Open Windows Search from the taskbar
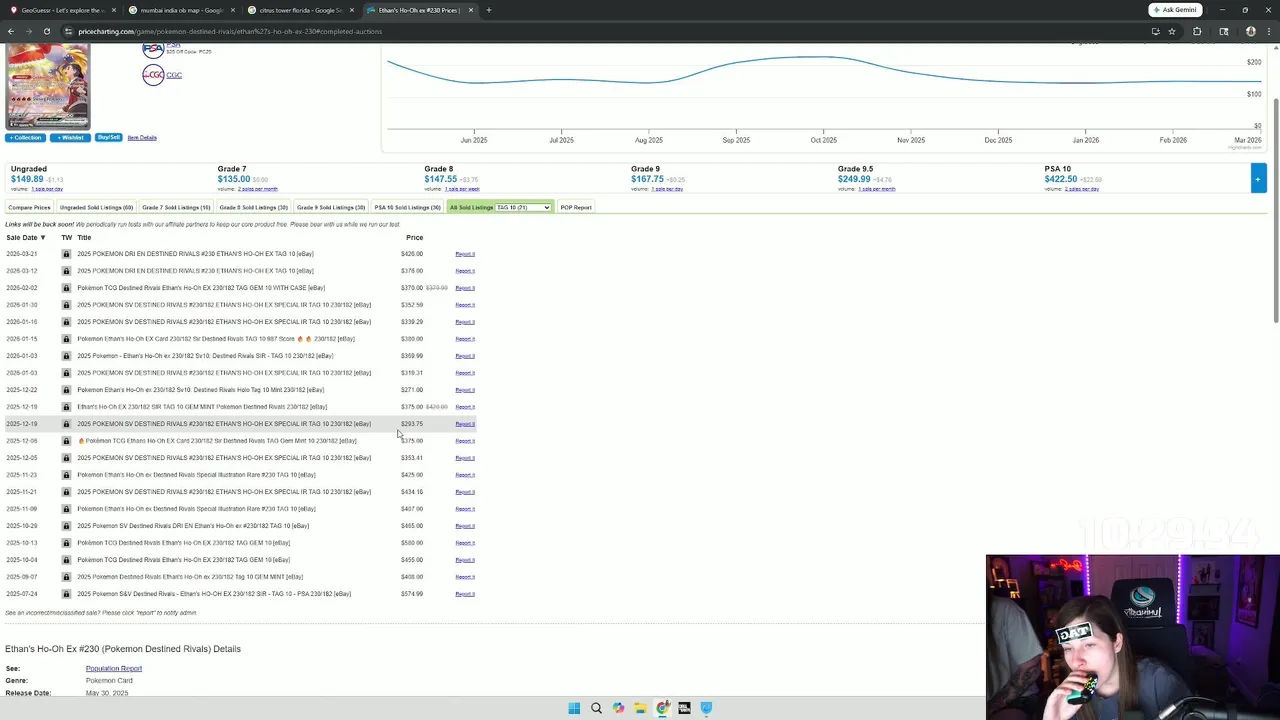Screen dimensions: 1280x720 pos(596,708)
